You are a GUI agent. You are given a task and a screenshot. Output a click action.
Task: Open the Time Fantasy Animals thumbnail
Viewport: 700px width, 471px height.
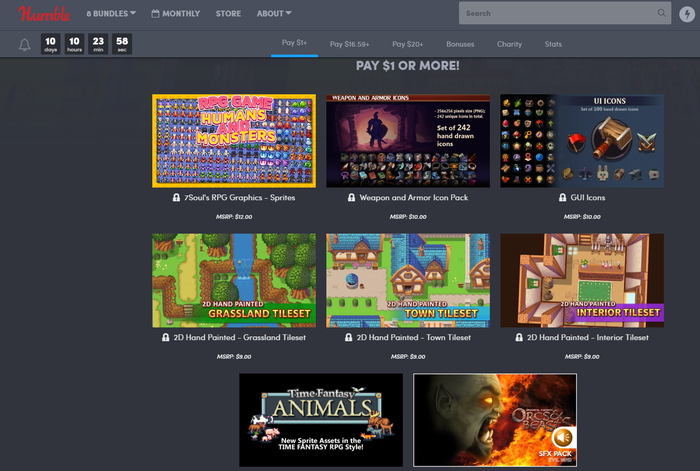[321, 419]
